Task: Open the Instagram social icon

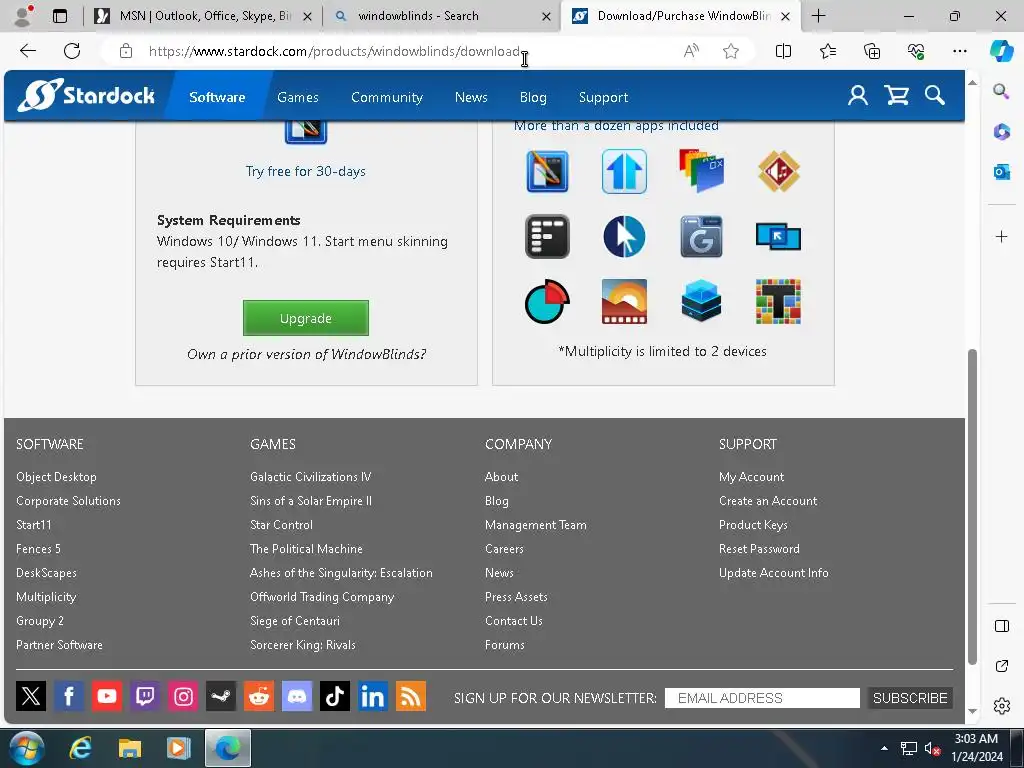Action: (183, 696)
